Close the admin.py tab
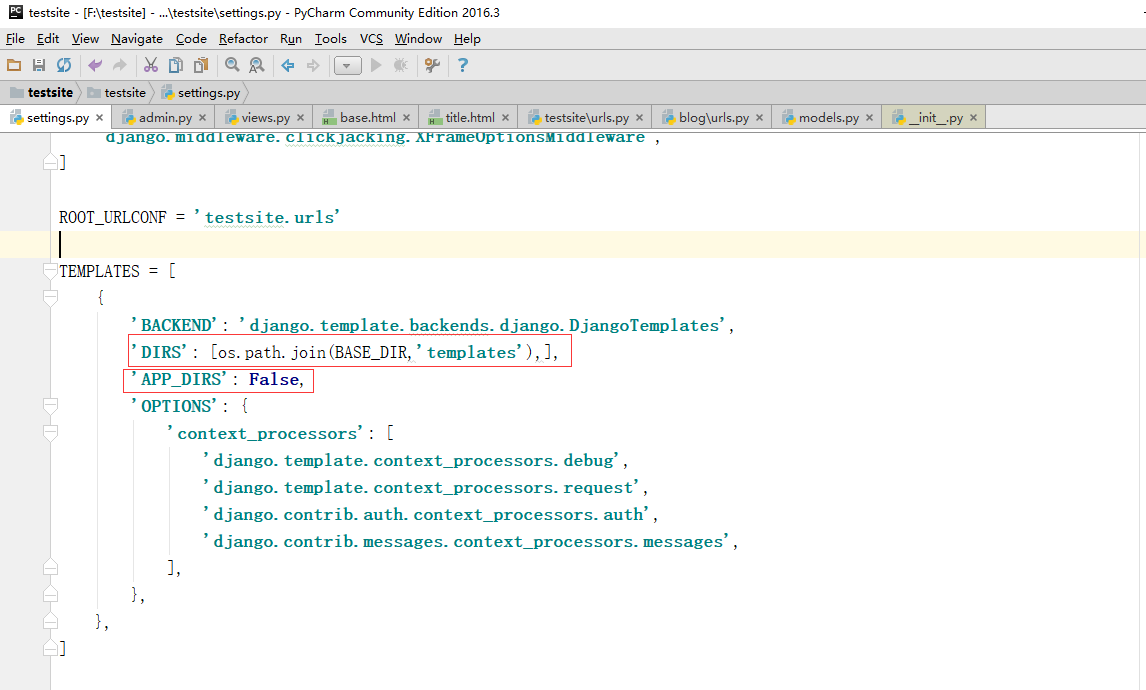The width and height of the screenshot is (1146, 690). click(202, 117)
